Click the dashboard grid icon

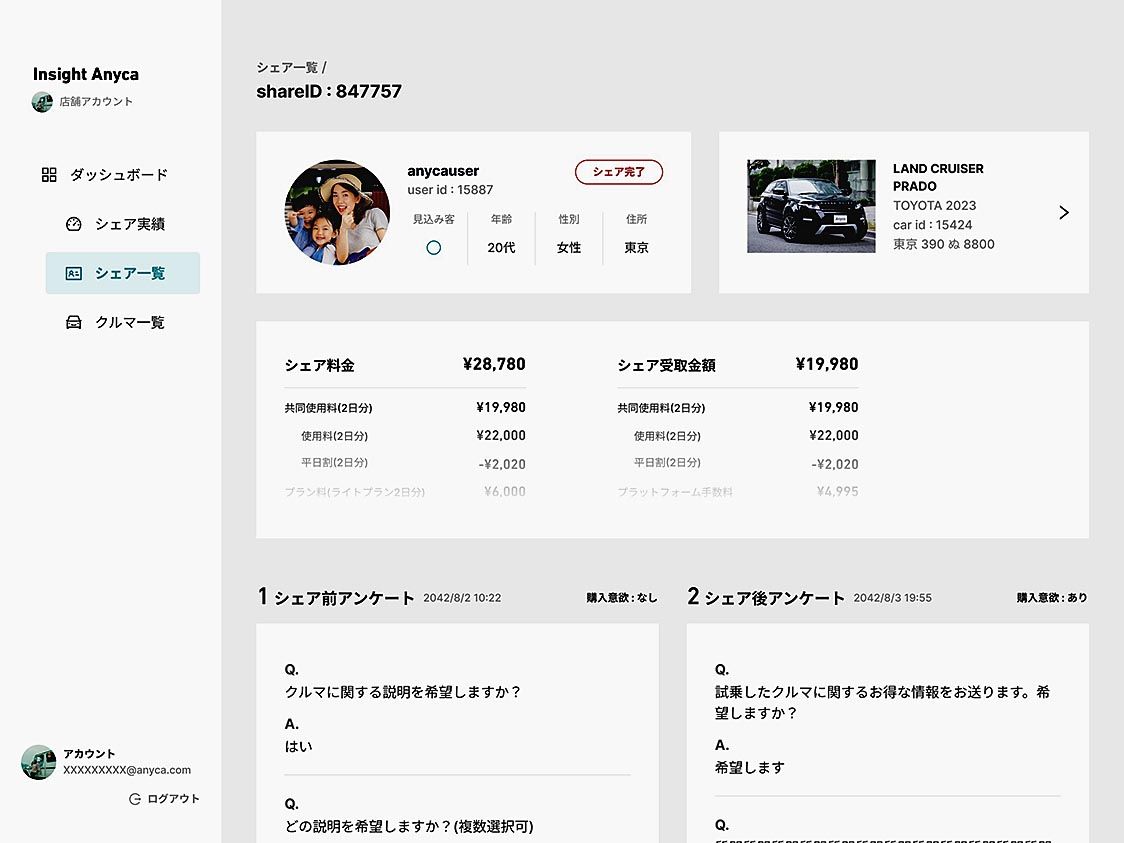click(49, 175)
